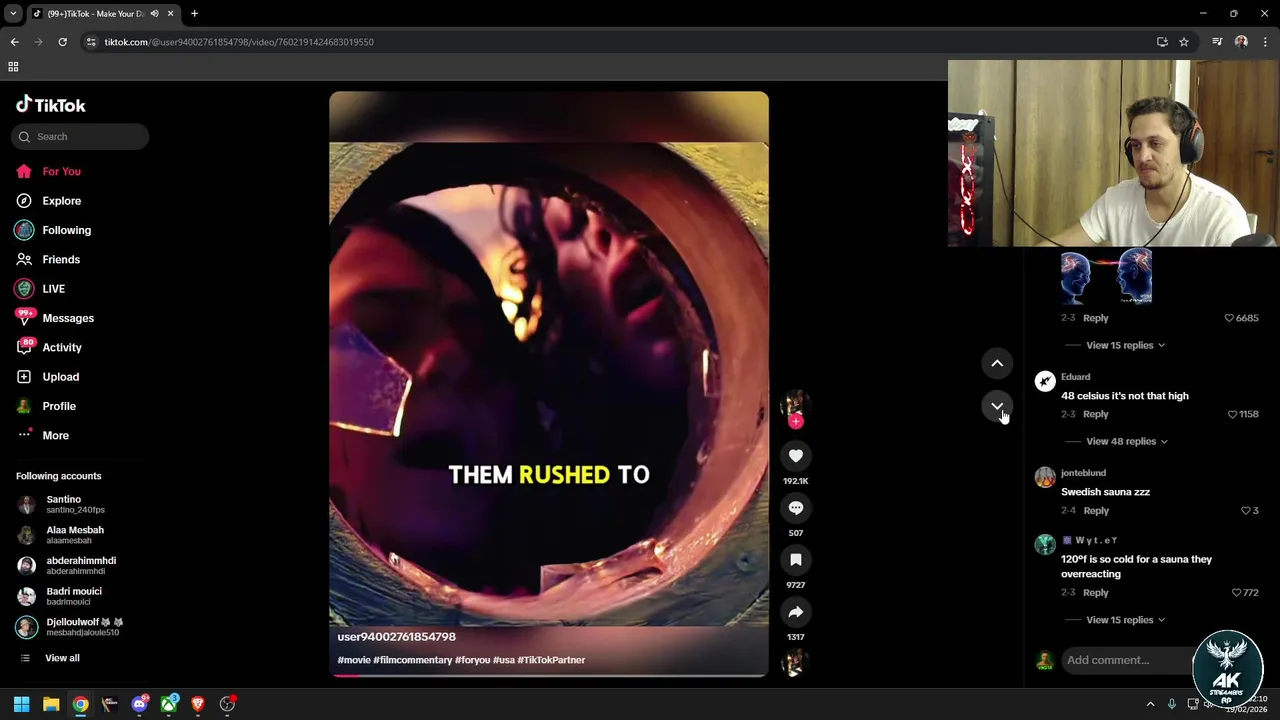Go to the next video (down arrow)

tap(997, 406)
